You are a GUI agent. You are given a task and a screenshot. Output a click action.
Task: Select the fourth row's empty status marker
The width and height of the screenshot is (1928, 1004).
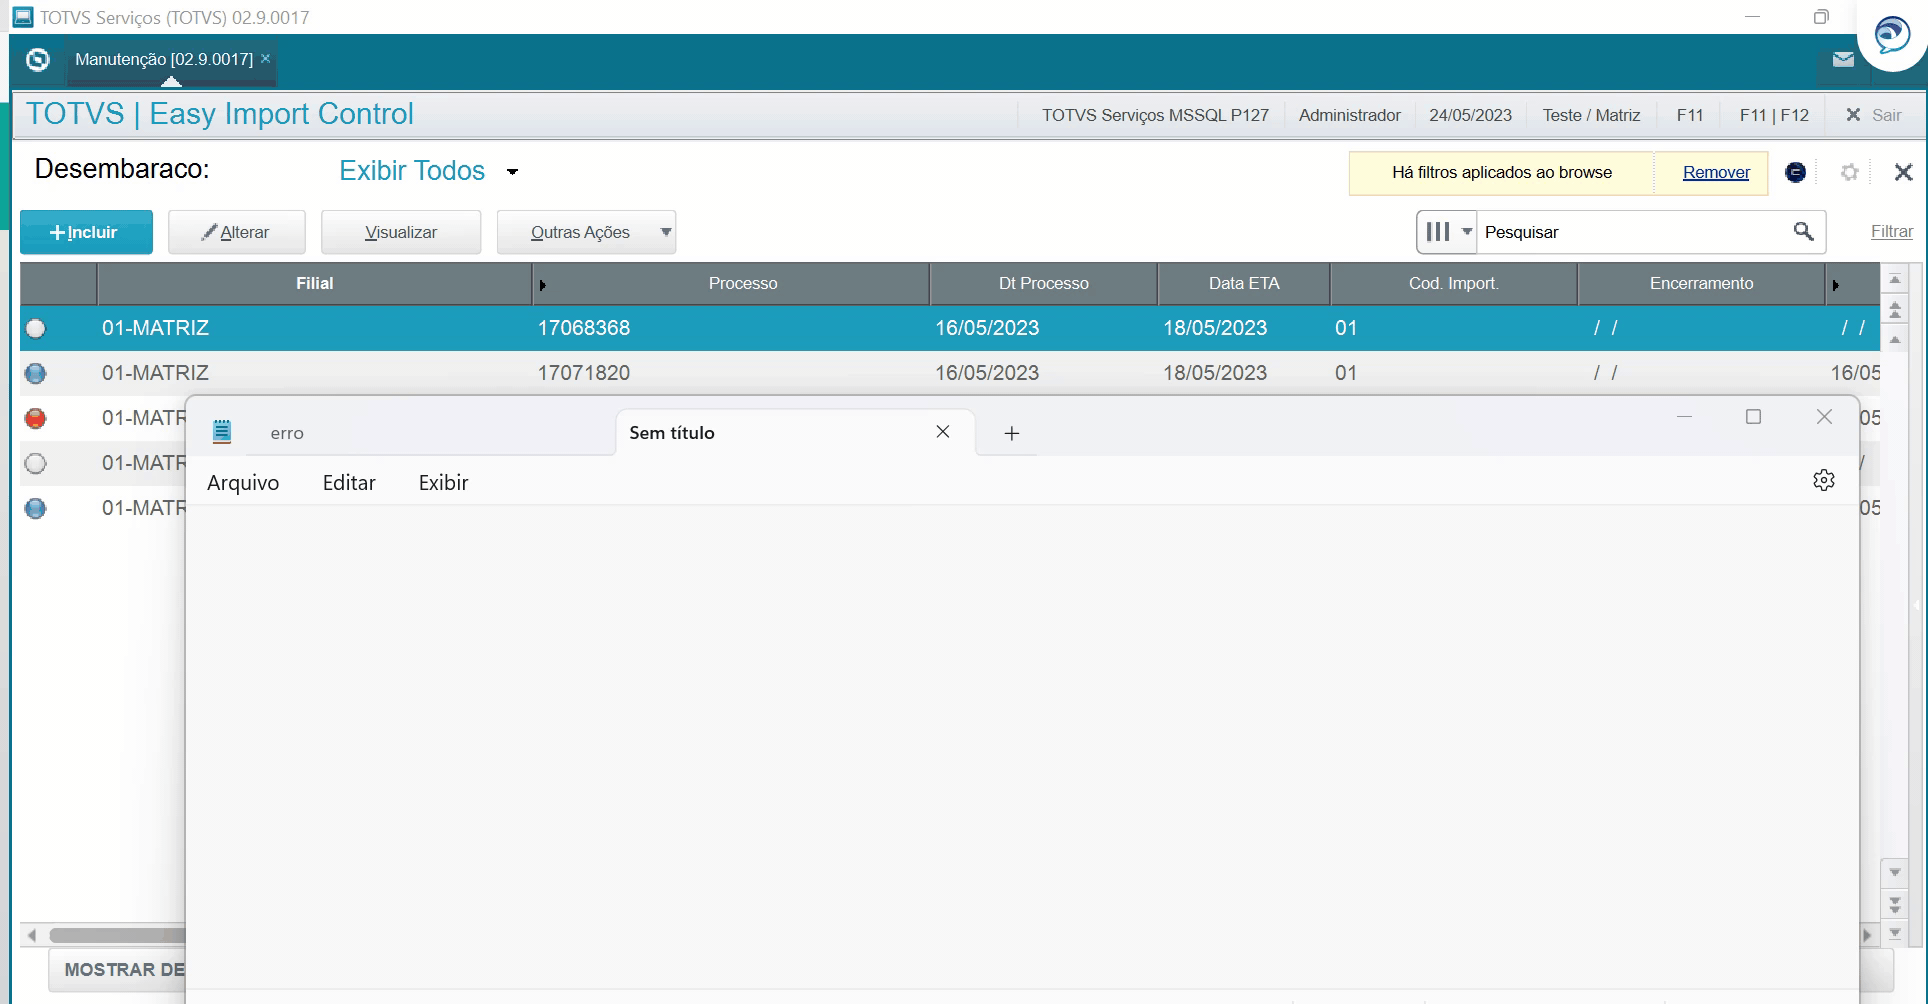tap(36, 463)
